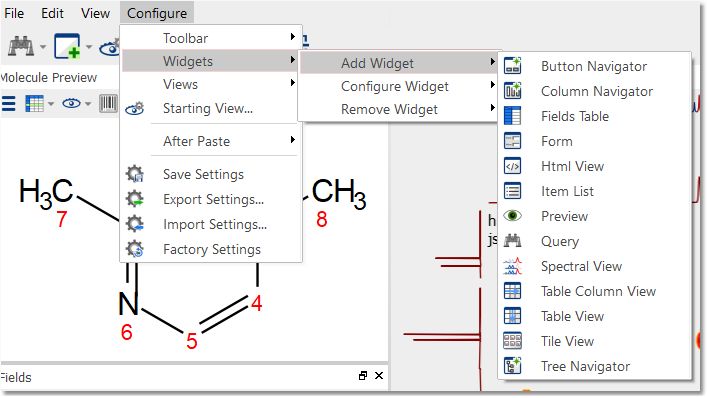Select the Tree Navigator icon
707x398 pixels.
(x=512, y=366)
